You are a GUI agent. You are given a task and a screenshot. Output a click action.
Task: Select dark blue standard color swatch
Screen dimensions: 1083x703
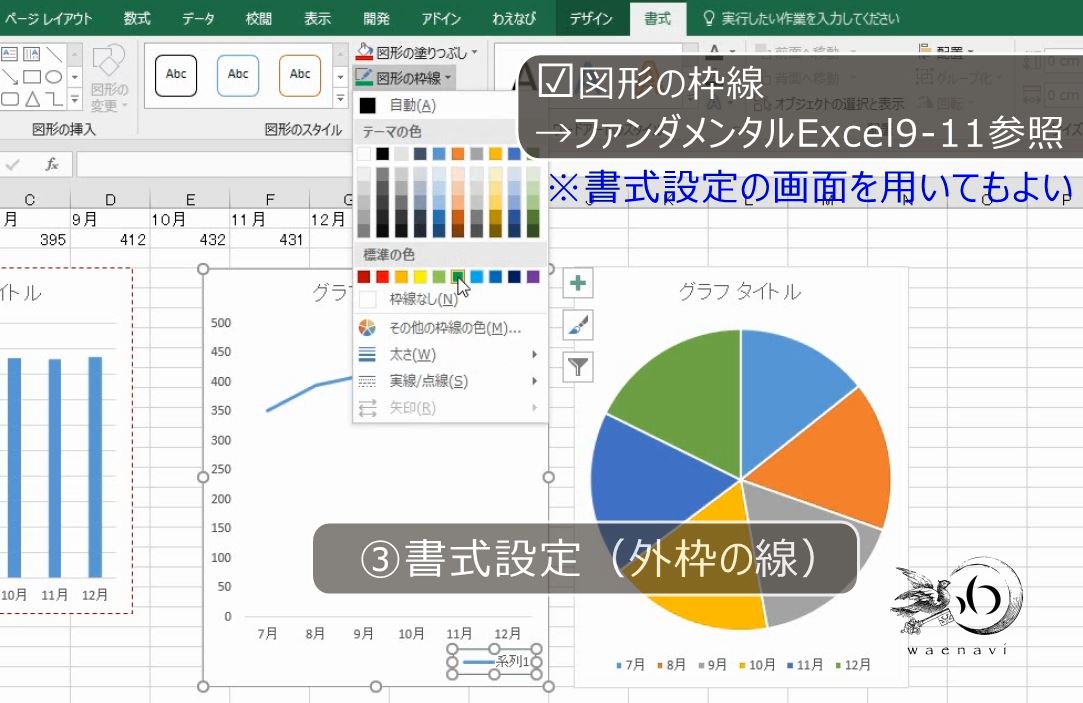click(514, 277)
